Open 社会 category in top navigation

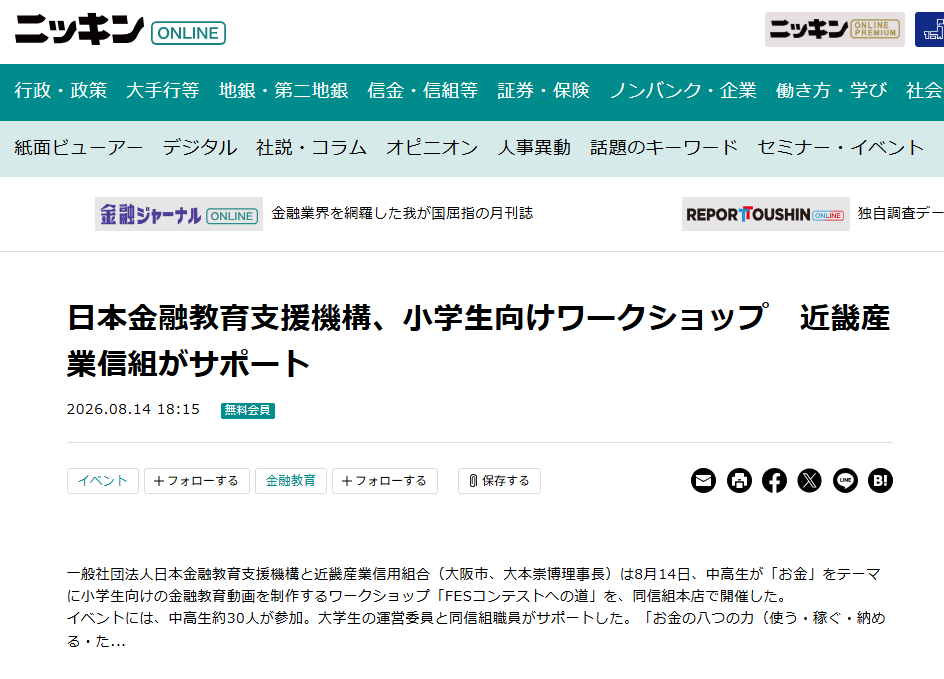925,91
